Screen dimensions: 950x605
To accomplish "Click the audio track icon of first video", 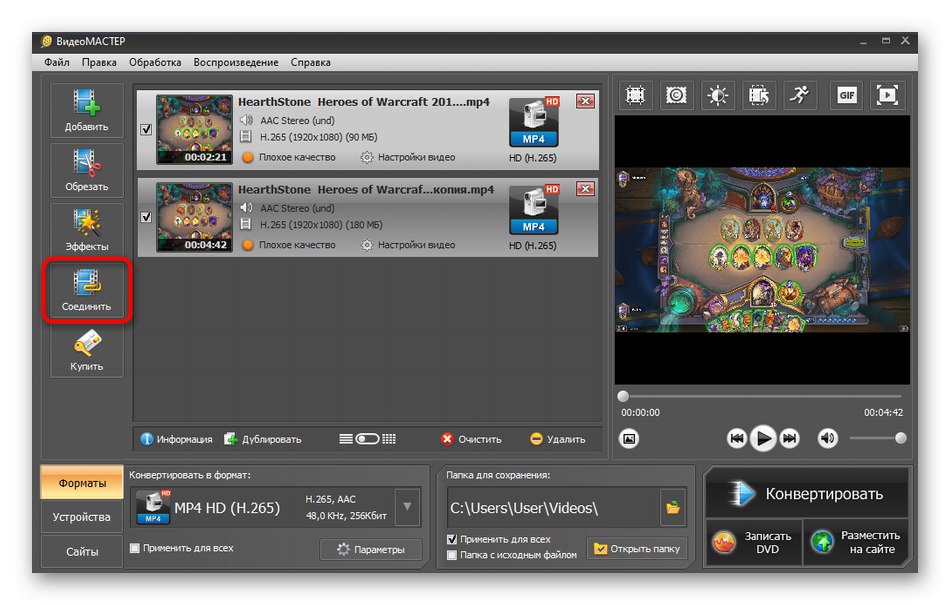I will pos(246,120).
